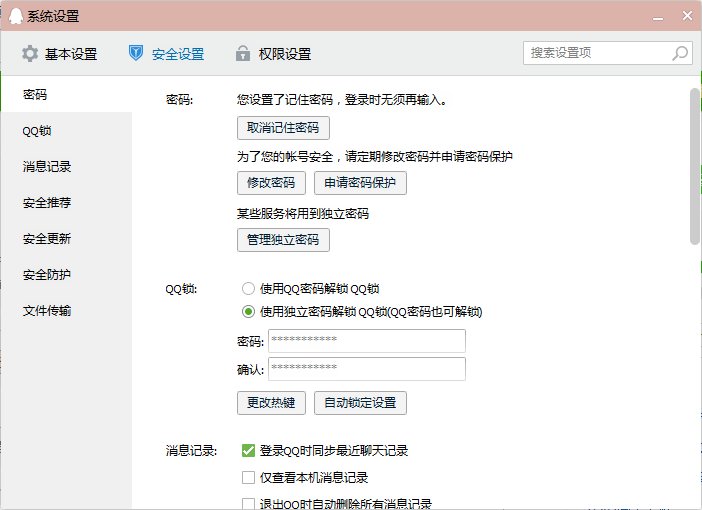Open the 基本设置 tab
702x510 pixels.
(60, 54)
